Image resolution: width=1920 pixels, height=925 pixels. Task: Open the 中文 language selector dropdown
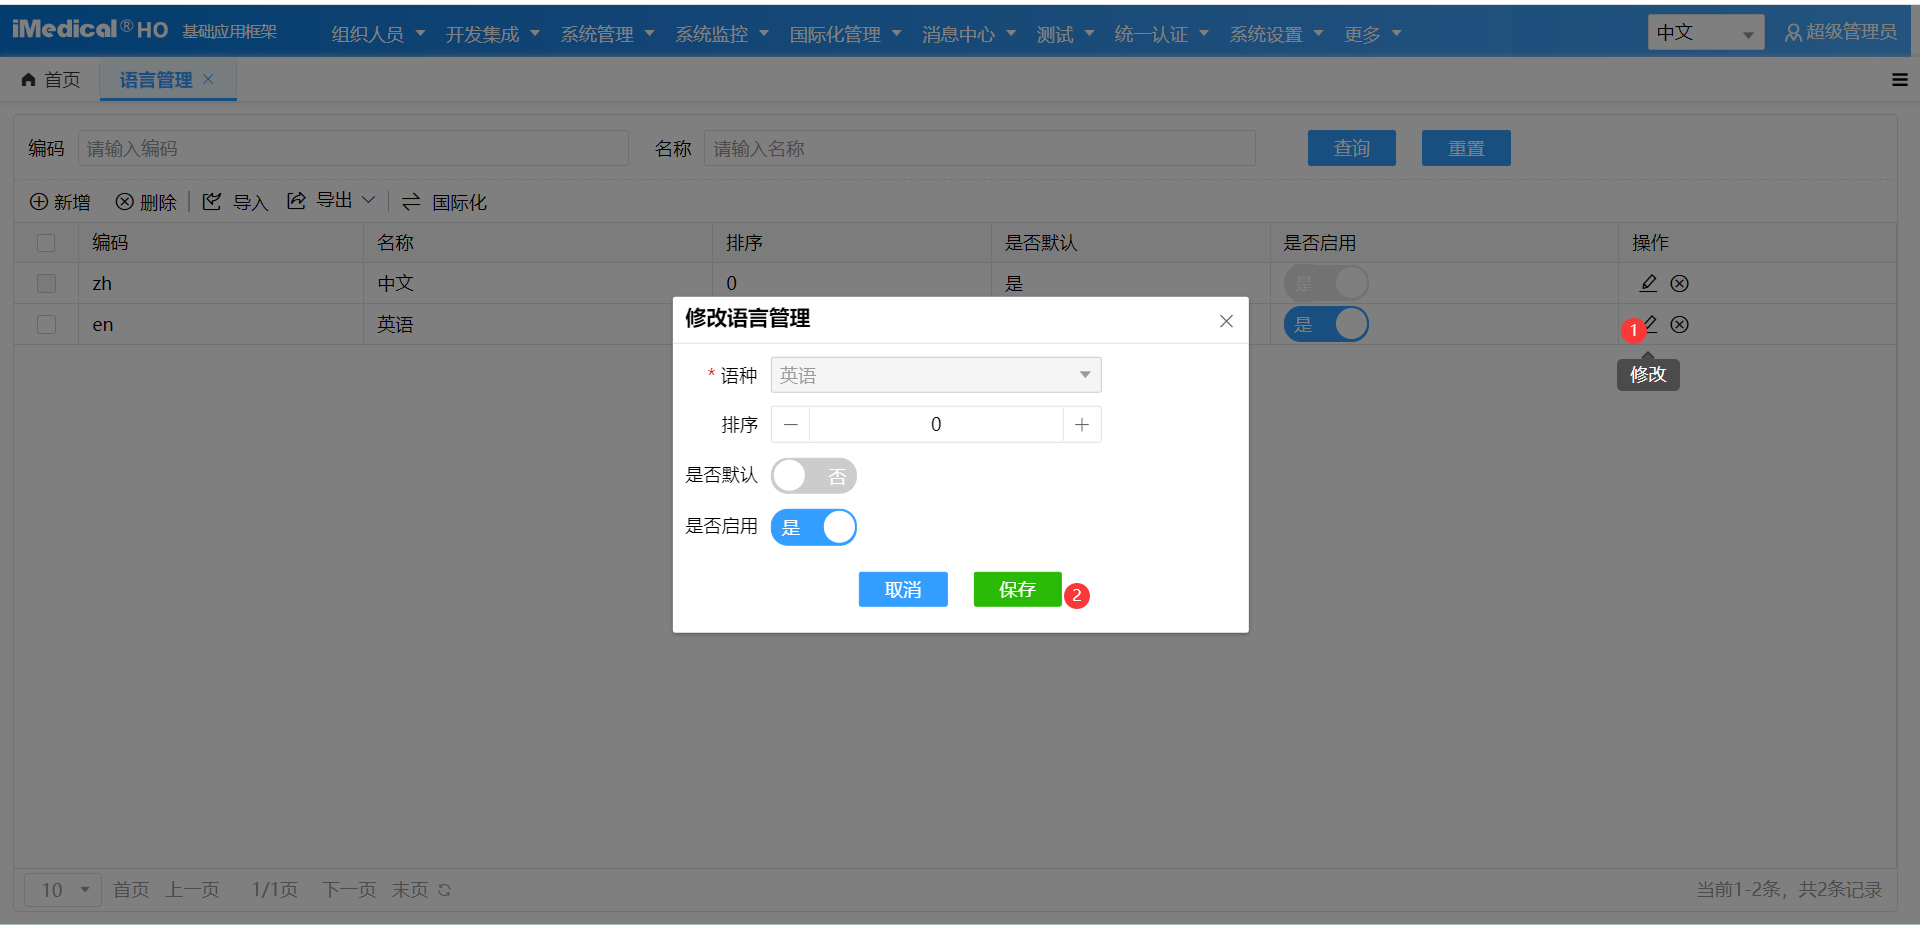click(x=1706, y=33)
